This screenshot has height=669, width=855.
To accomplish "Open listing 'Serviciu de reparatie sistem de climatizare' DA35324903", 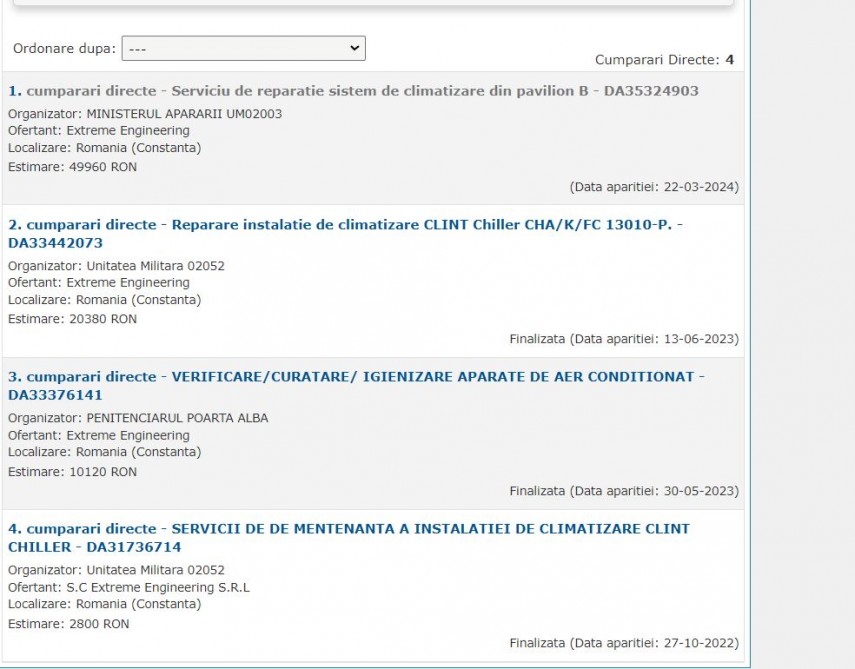I will (x=353, y=91).
